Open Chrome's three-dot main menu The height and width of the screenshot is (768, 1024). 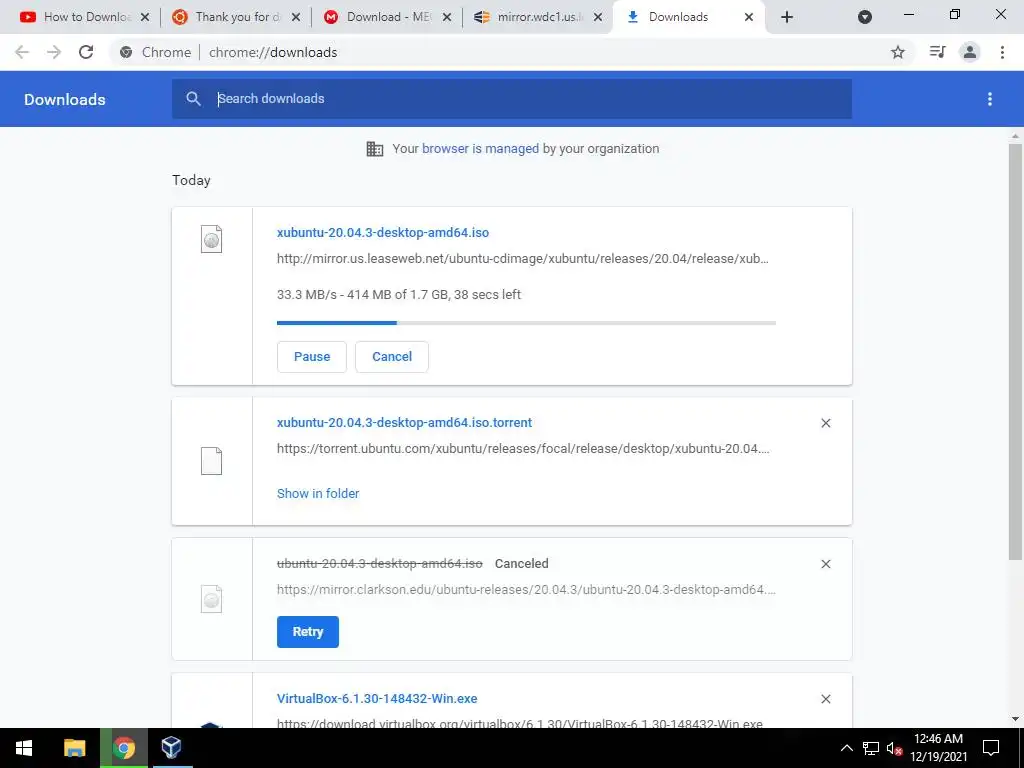point(1002,52)
